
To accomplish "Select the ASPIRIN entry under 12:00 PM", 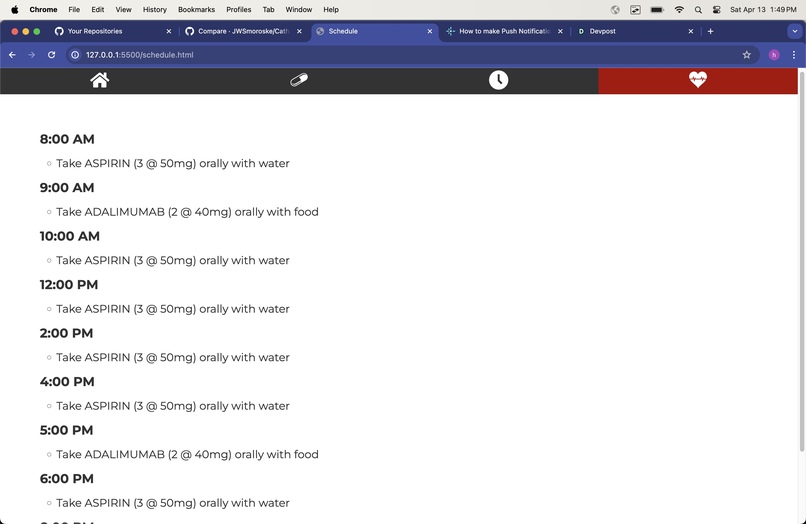I will point(173,309).
